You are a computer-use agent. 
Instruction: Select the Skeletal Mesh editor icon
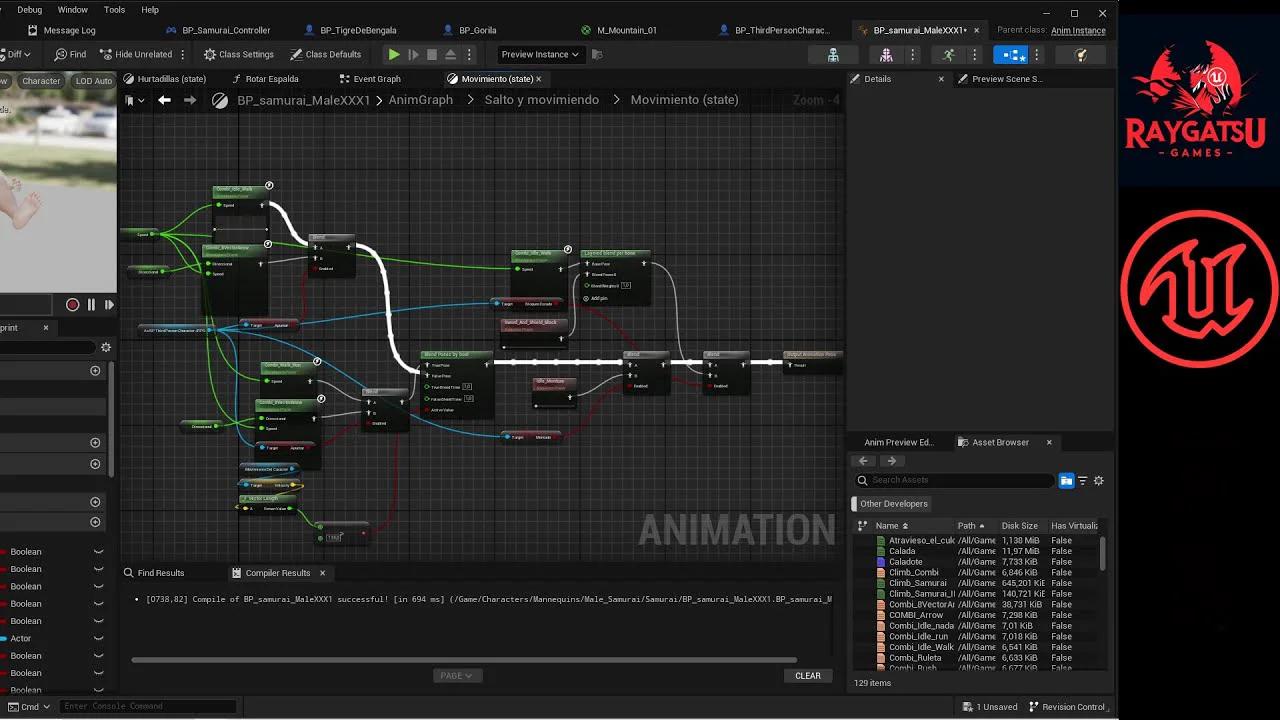click(885, 54)
